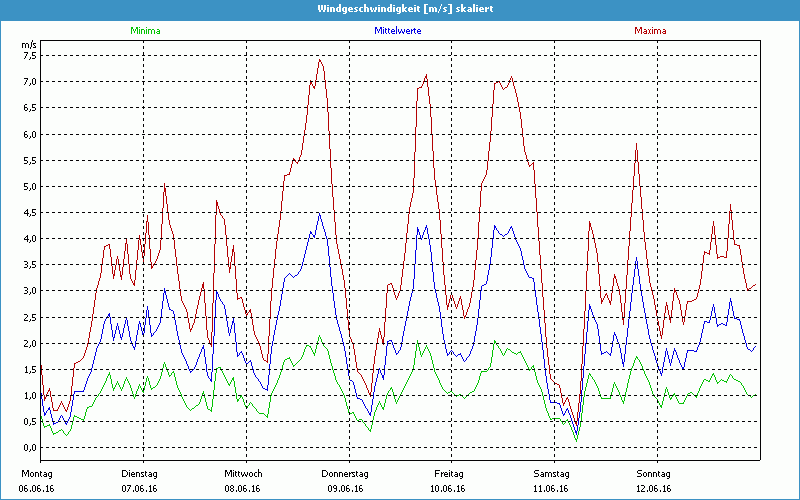Screen dimensions: 800x500
Task: Click the 6,0 y-axis value
Action: pyautogui.click(x=30, y=134)
